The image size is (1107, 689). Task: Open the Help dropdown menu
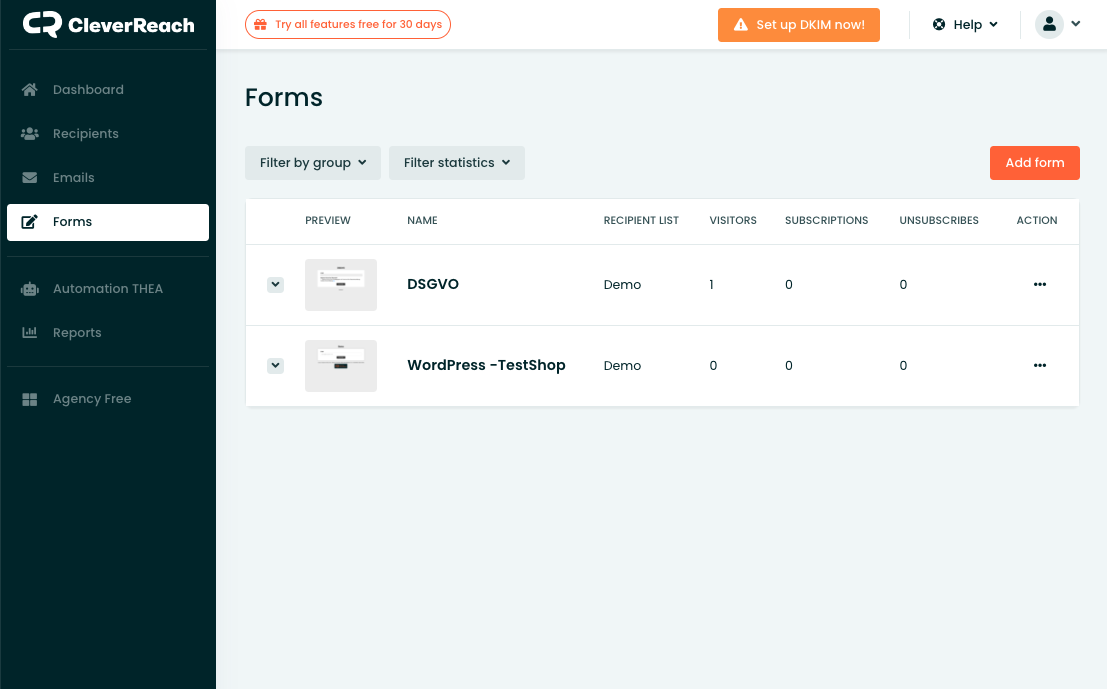[x=965, y=25]
